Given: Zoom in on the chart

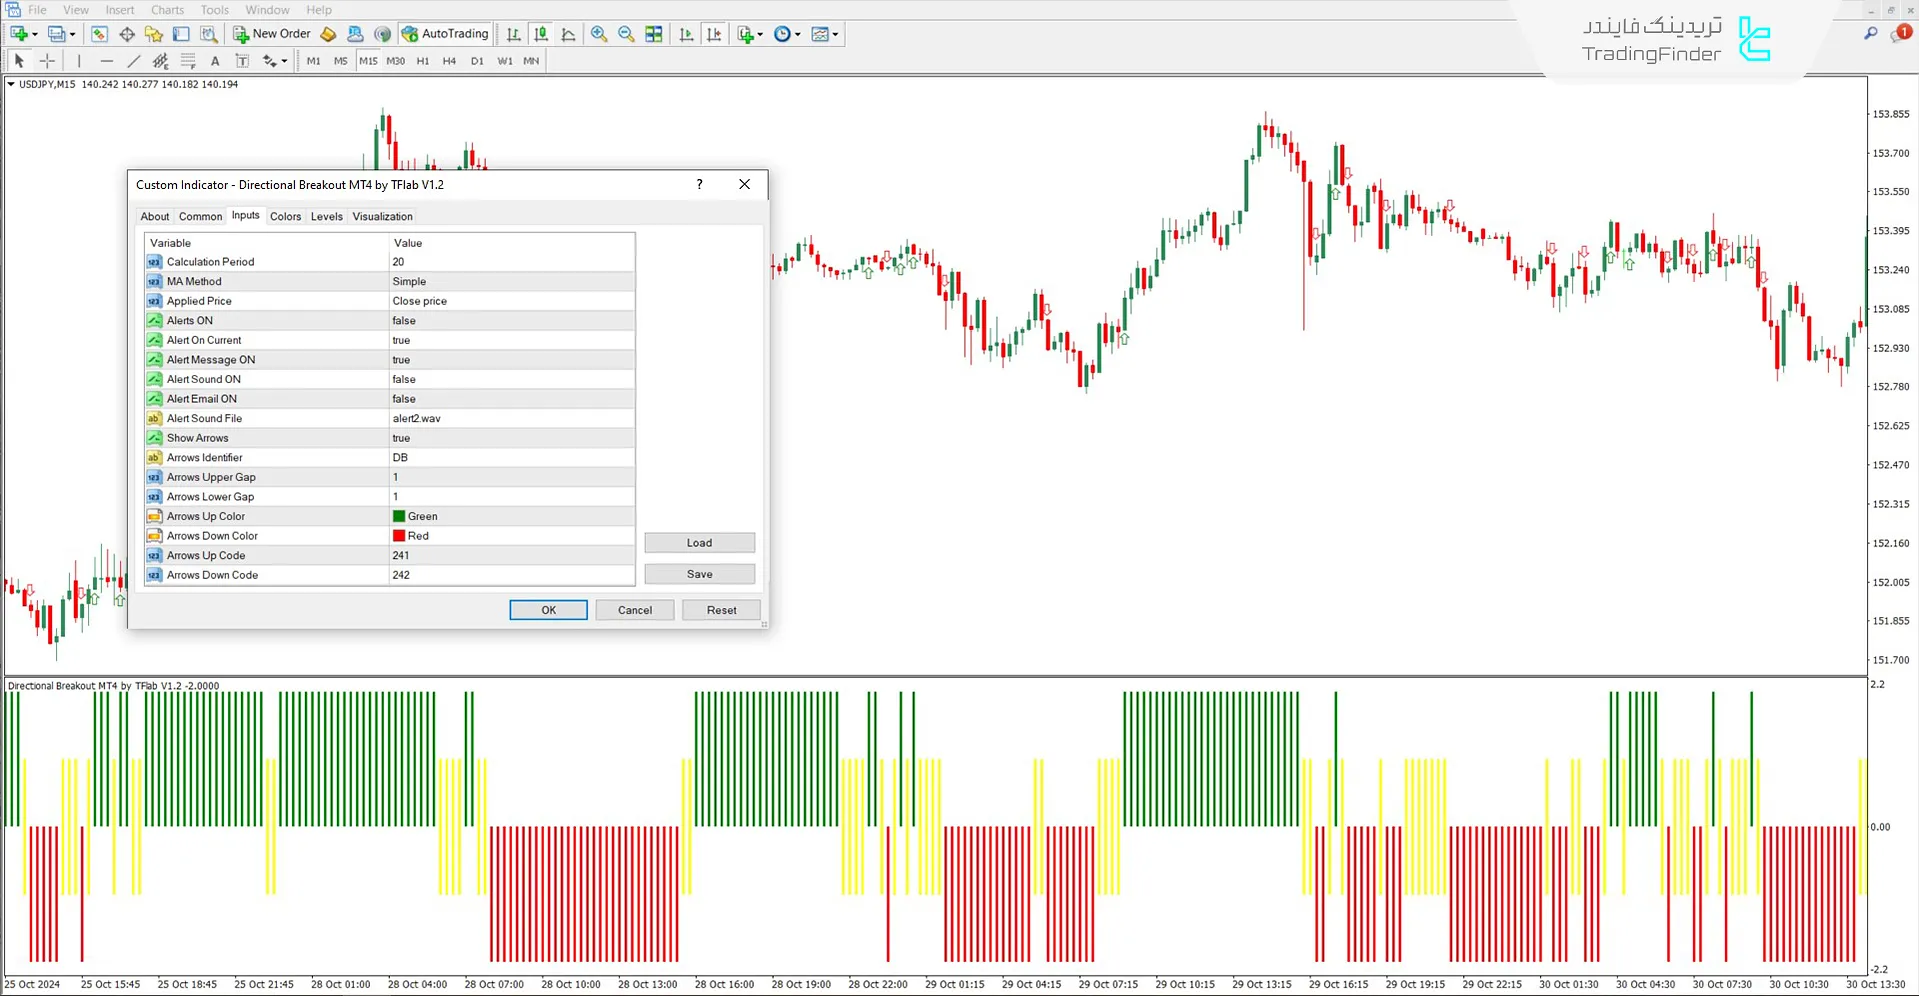Looking at the screenshot, I should [x=599, y=33].
